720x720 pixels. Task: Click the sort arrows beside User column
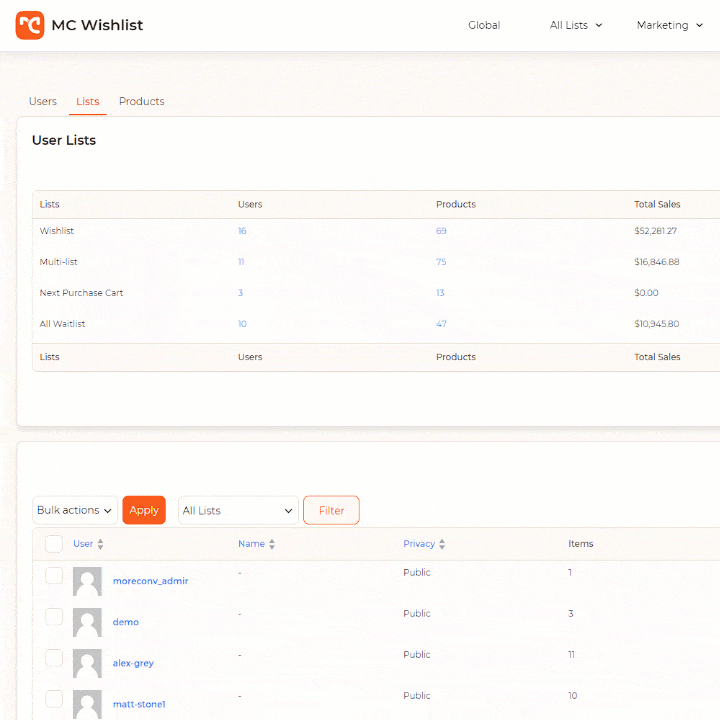100,544
